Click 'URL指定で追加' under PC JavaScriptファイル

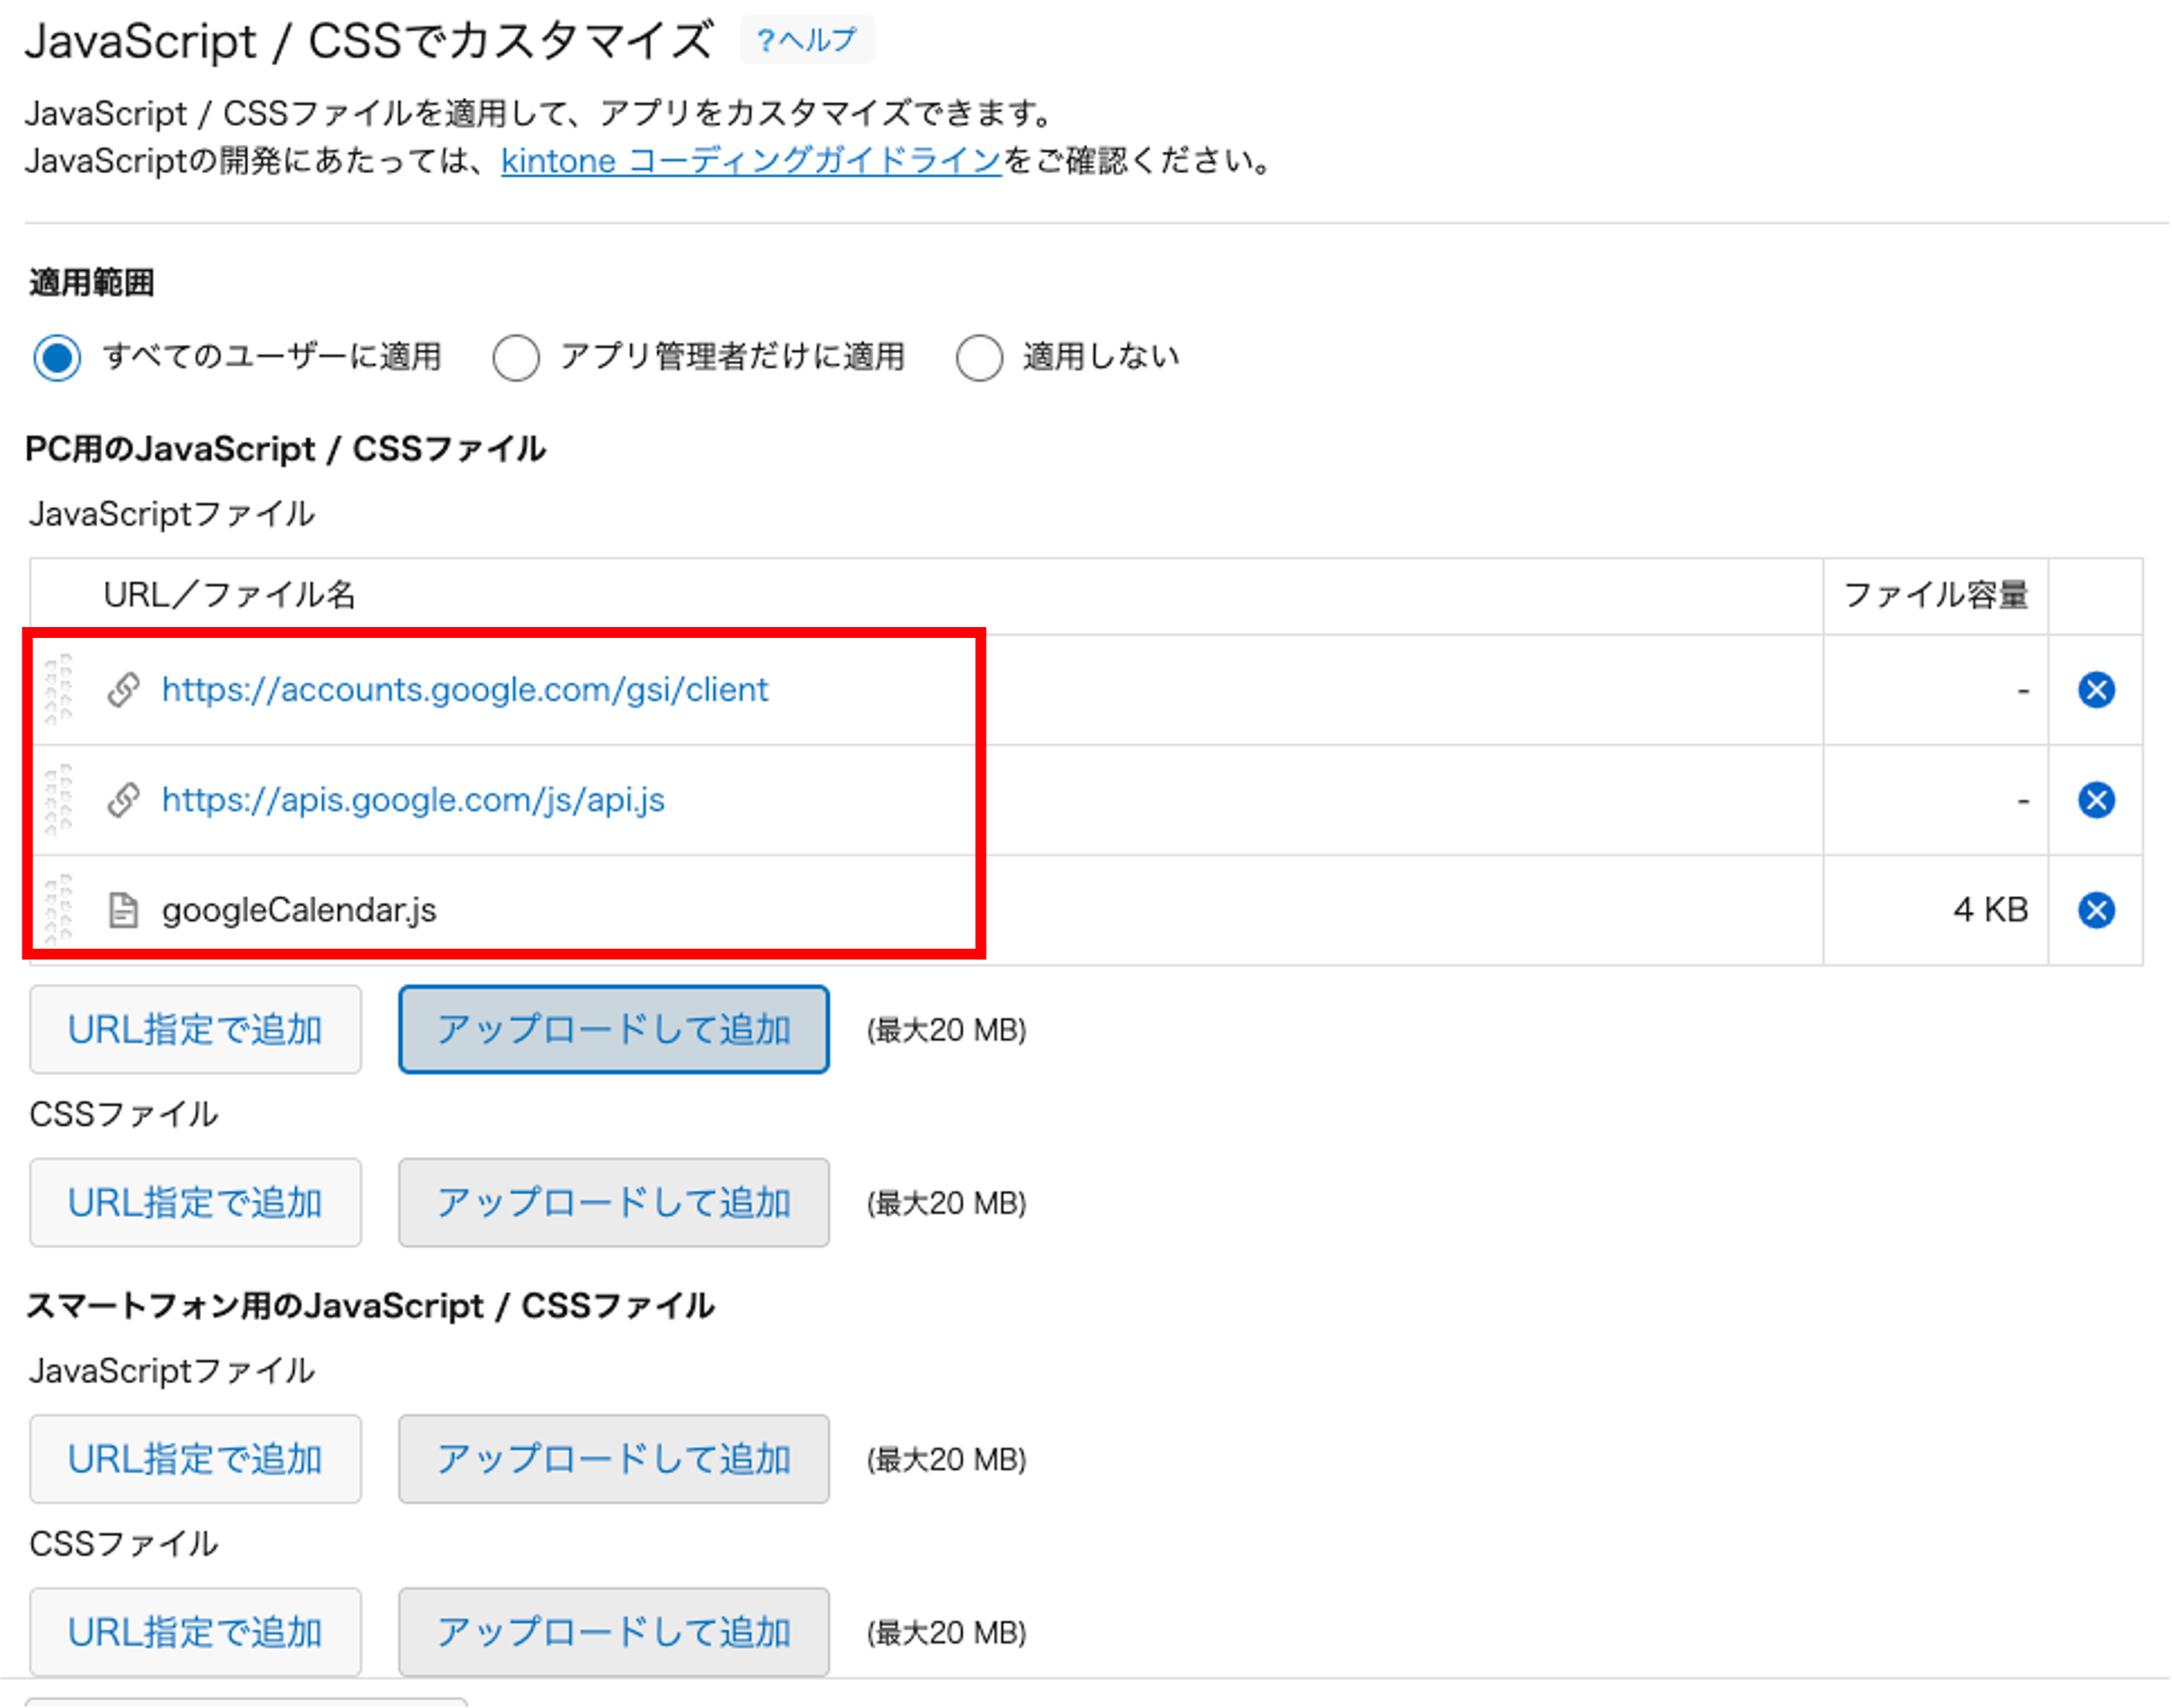tap(195, 1029)
